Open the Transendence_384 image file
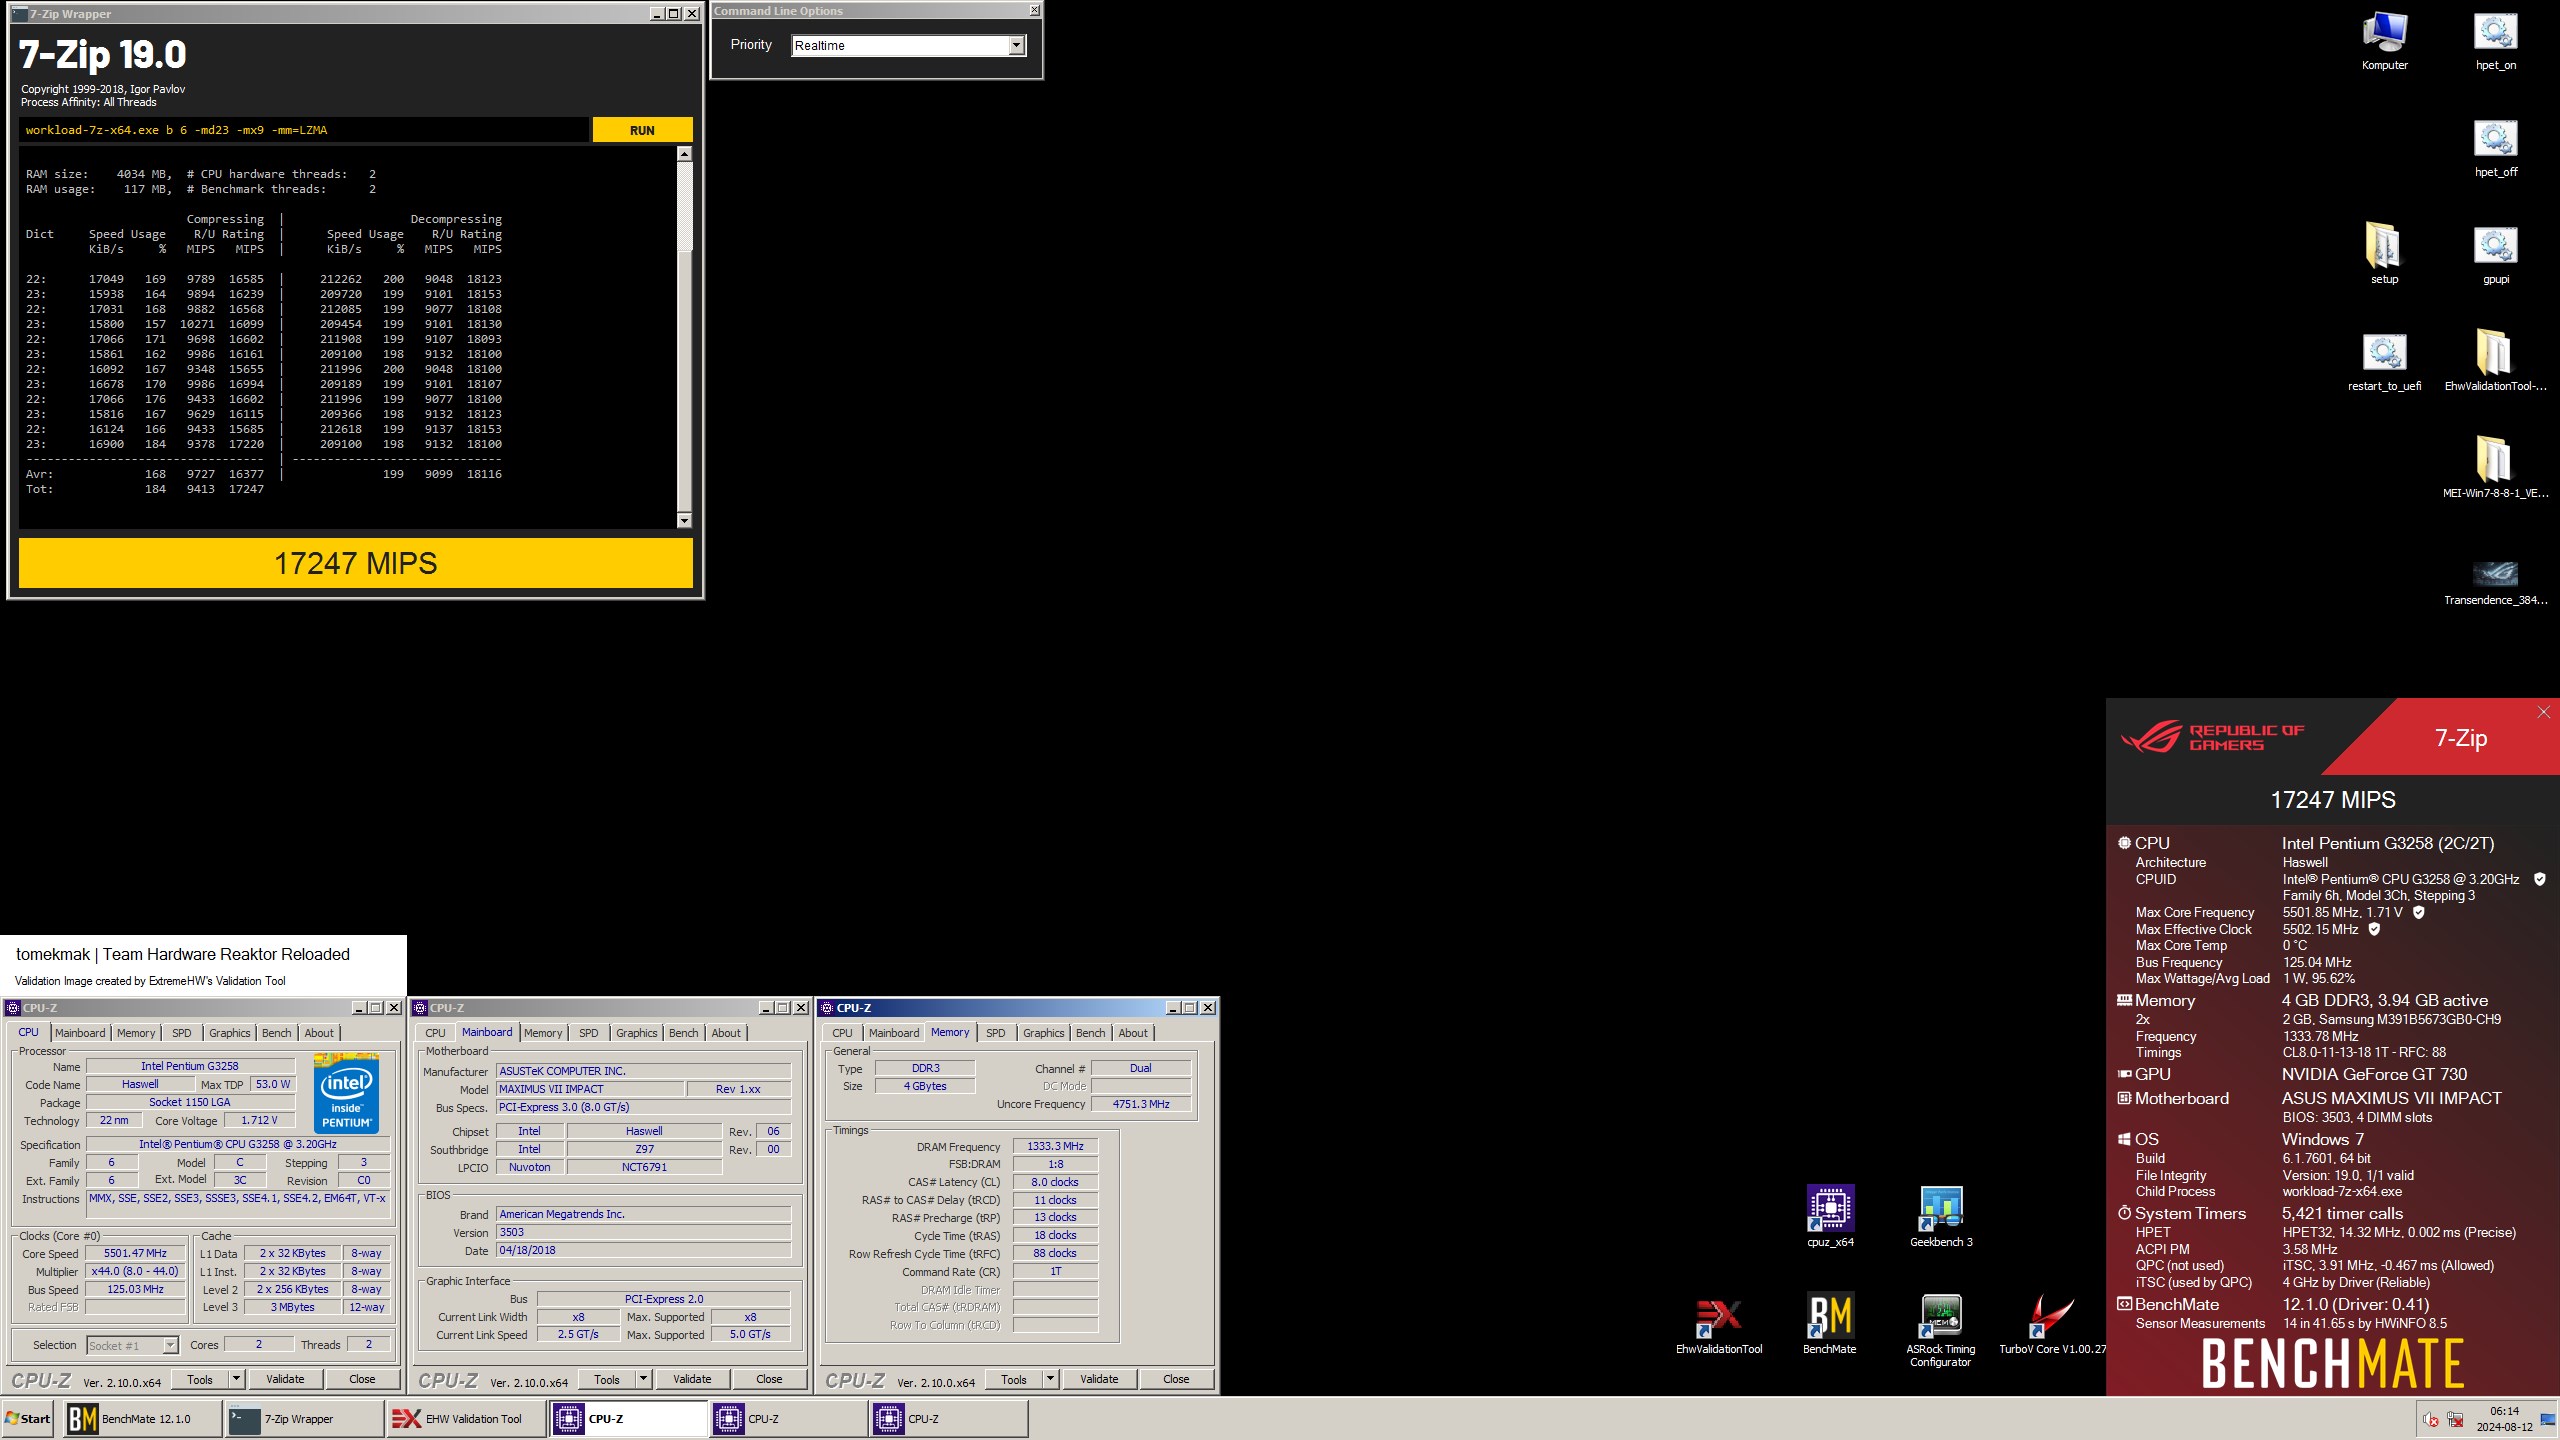This screenshot has height=1440, width=2560. (x=2495, y=581)
